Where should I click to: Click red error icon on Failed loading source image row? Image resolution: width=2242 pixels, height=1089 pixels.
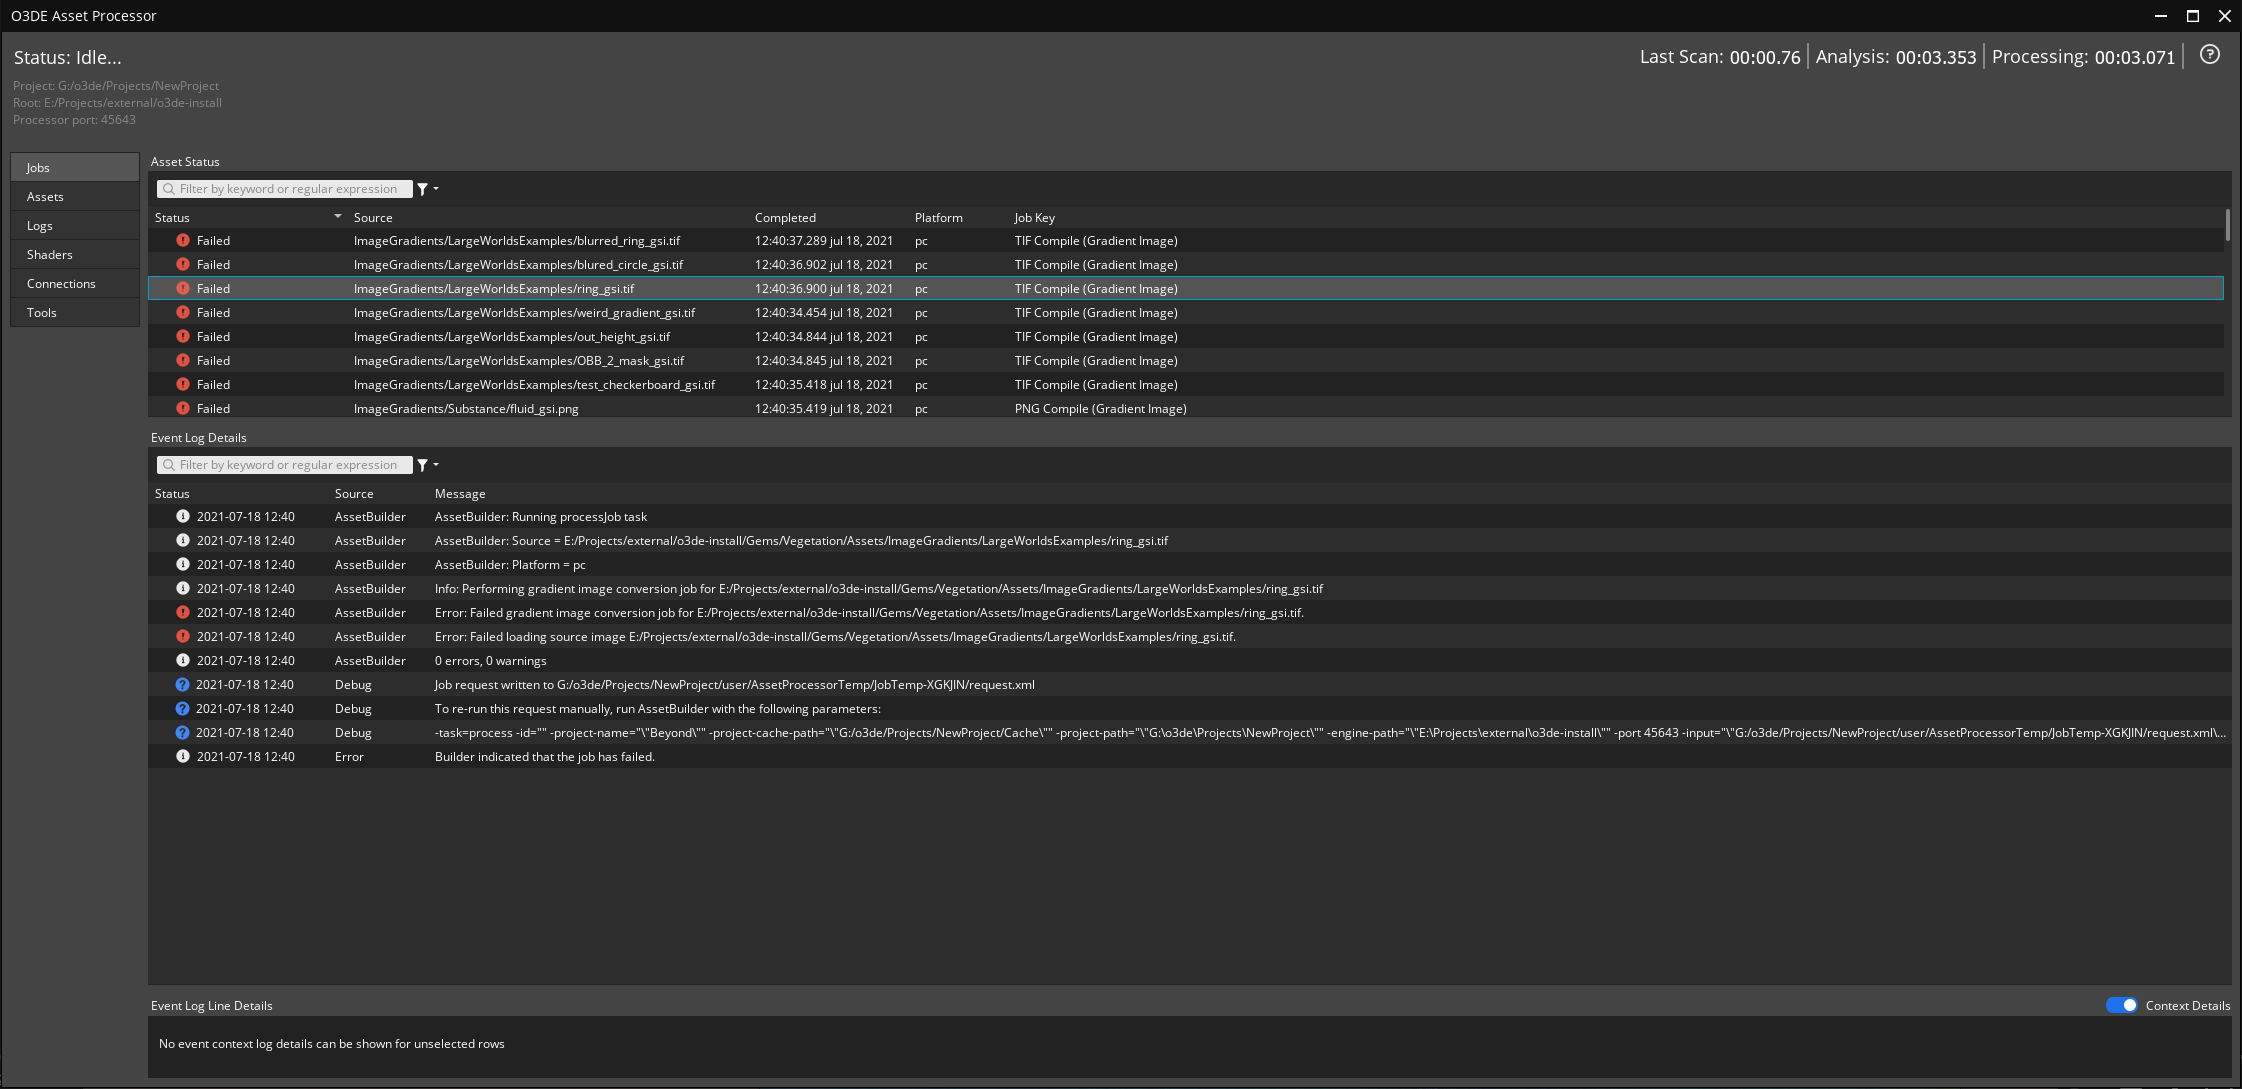click(x=183, y=636)
